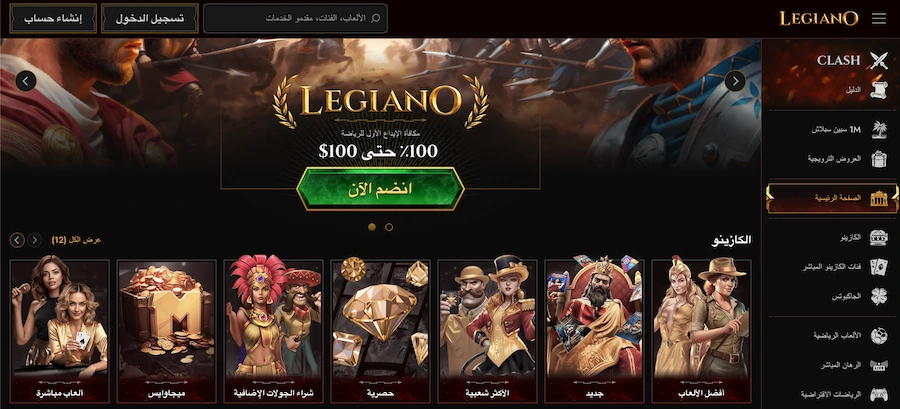Go to next banner with right arrow
The height and width of the screenshot is (409, 900).
pos(735,81)
